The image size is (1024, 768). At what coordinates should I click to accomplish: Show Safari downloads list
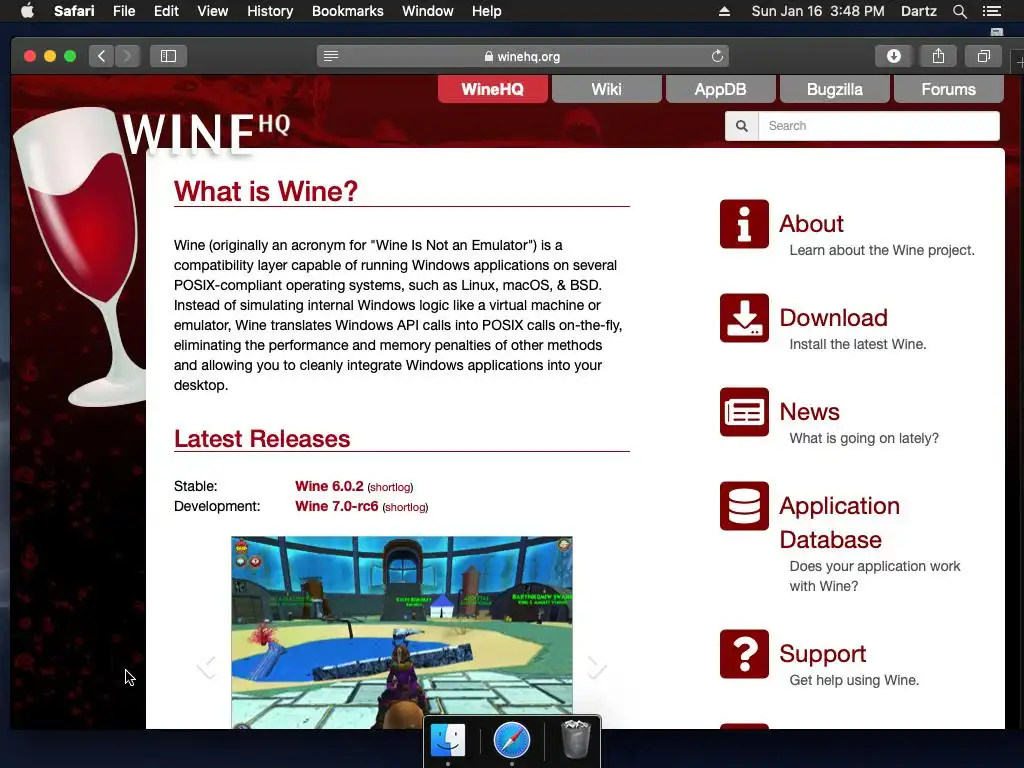click(x=894, y=56)
